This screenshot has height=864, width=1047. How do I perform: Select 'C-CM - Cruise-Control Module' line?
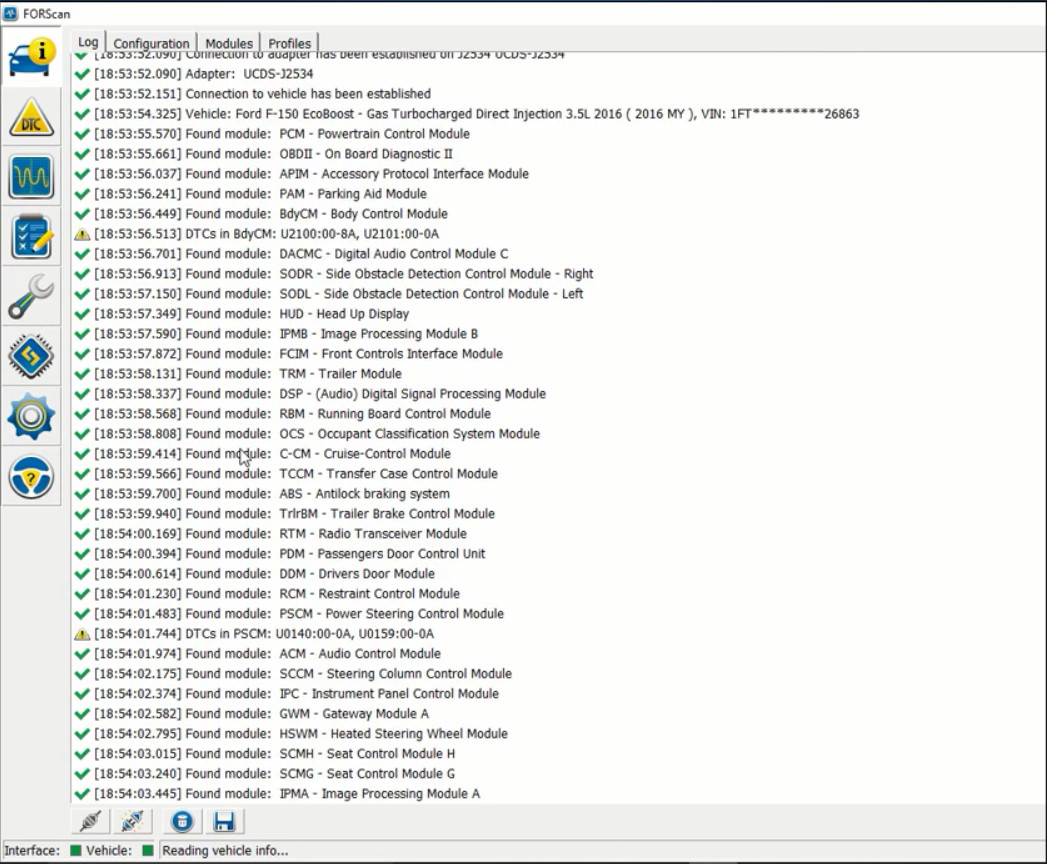coord(272,454)
